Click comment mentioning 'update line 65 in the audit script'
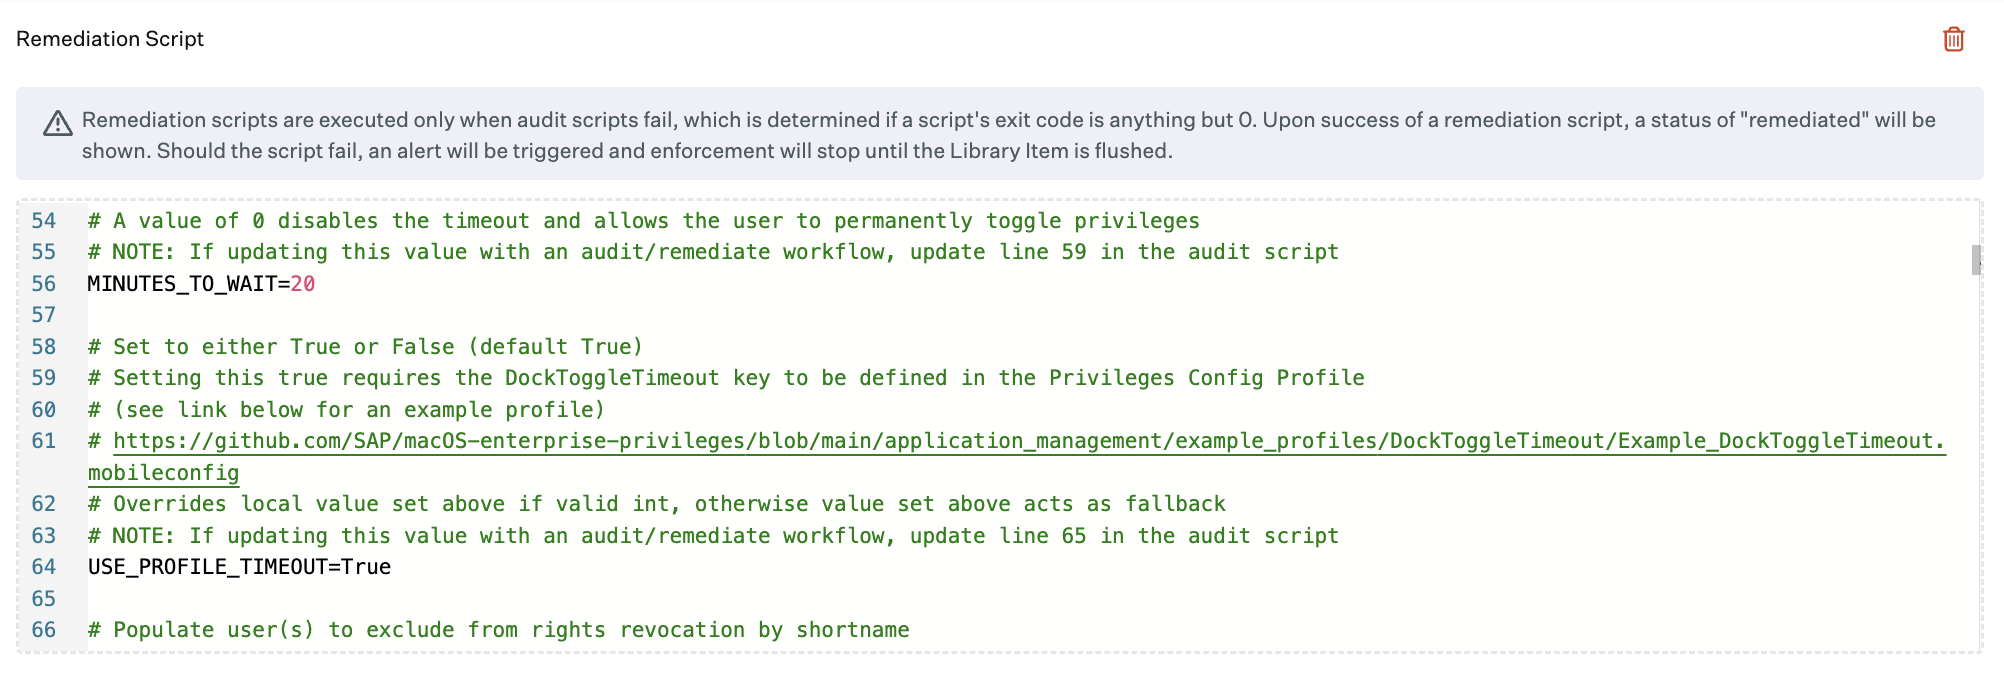Viewport: 2004px width, 686px height. [713, 536]
